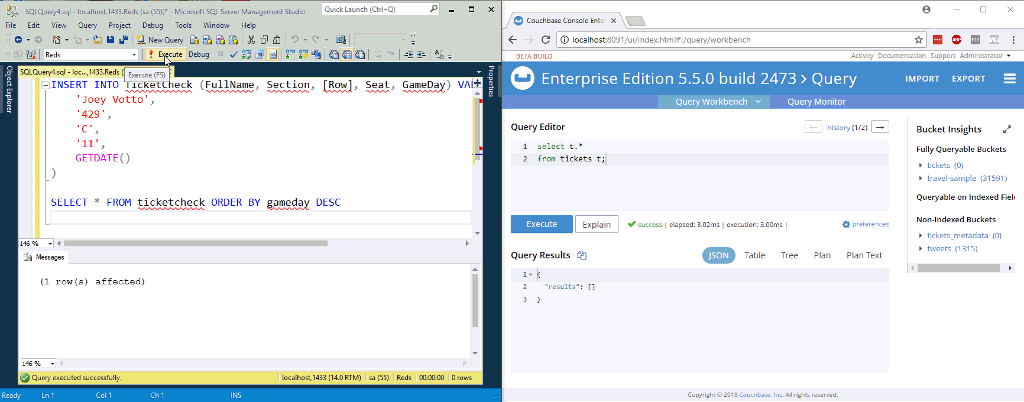Click the Explain button in Couchbase
This screenshot has height=402, width=1024.
coord(596,224)
